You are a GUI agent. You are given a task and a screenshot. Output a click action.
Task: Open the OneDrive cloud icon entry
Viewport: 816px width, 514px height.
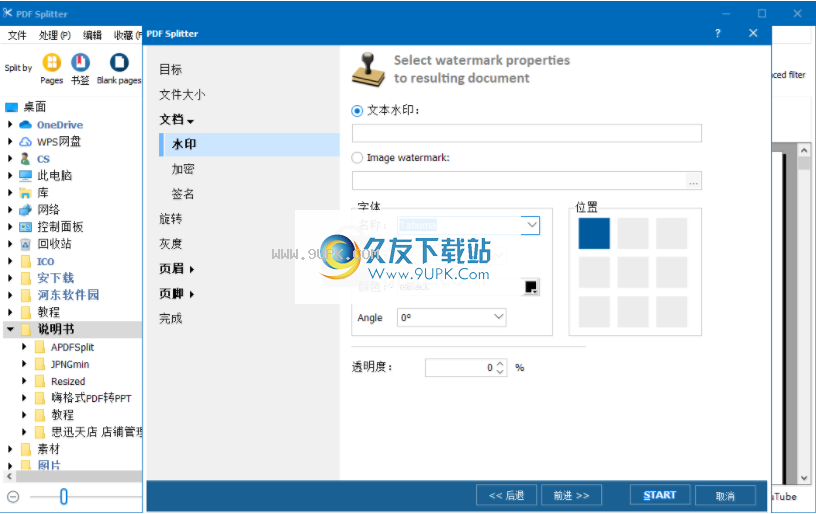pyautogui.click(x=26, y=125)
